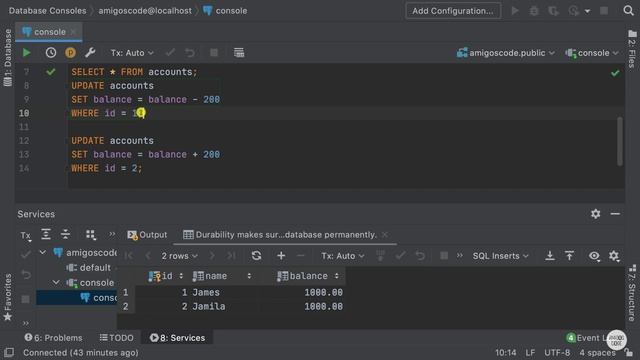Viewport: 640px width, 360px height.
Task: Click the export data download icon
Action: pos(550,256)
